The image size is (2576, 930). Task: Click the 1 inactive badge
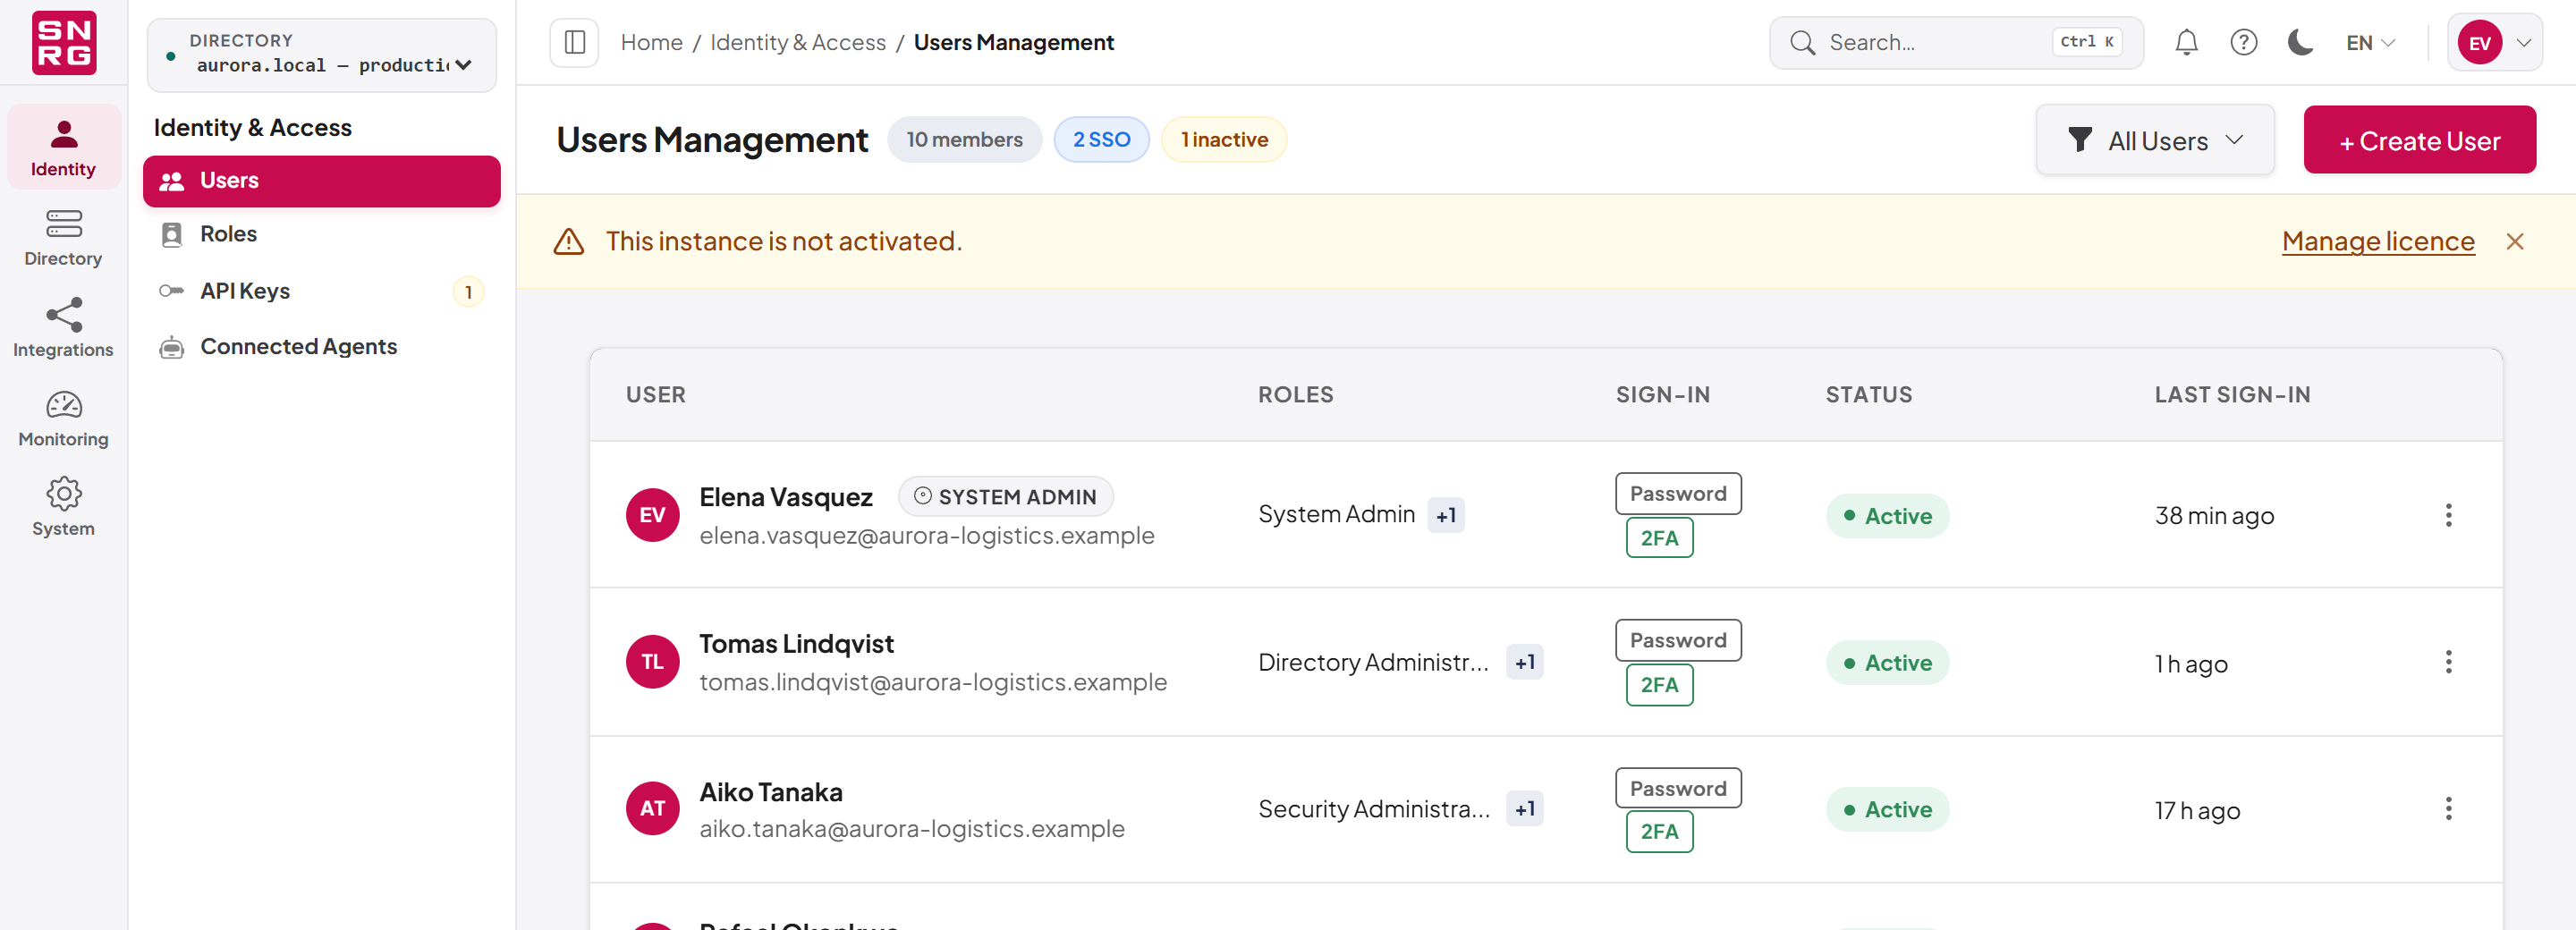[x=1224, y=139]
